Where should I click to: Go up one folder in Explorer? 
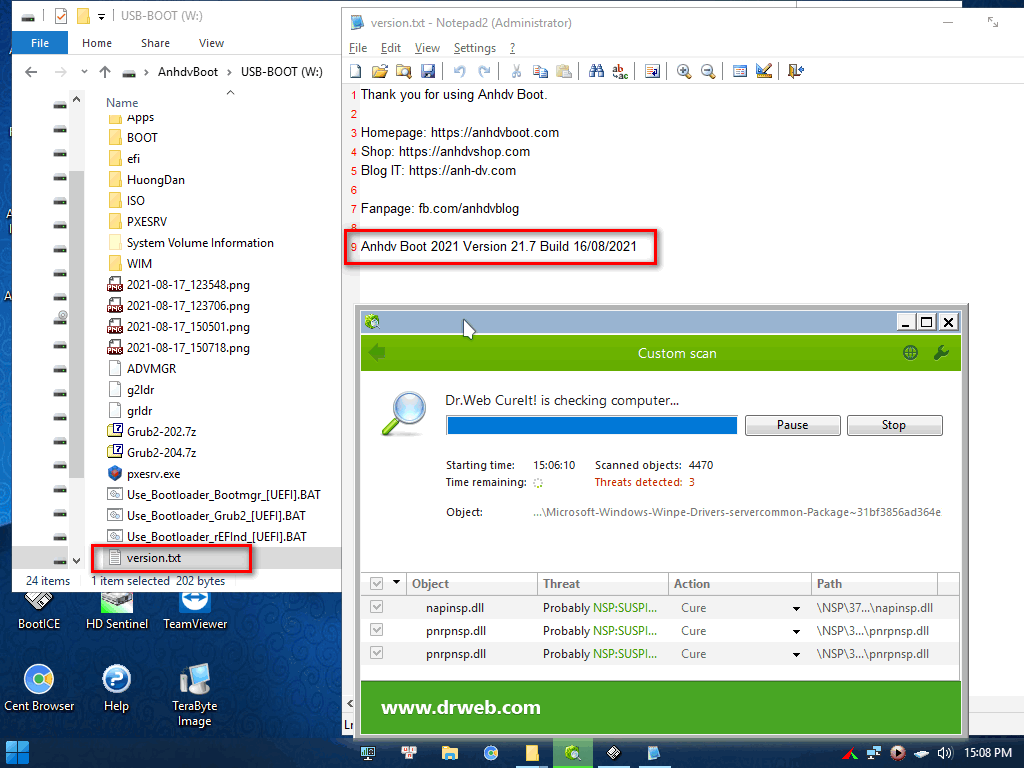coord(104,72)
